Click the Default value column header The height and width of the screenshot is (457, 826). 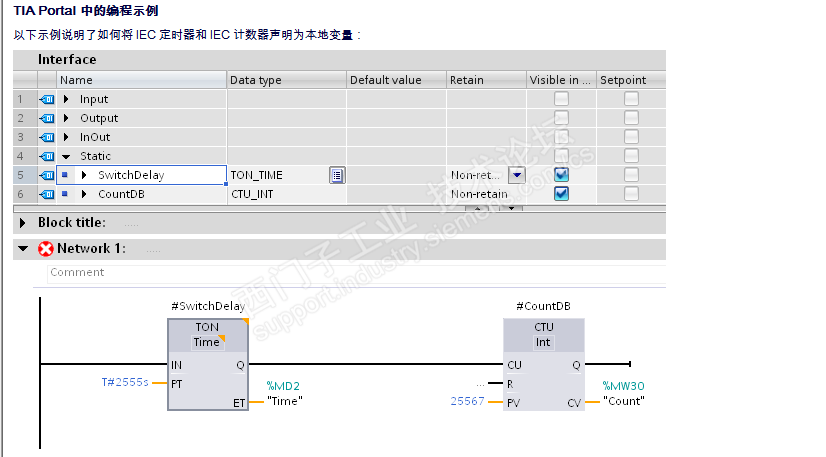pyautogui.click(x=396, y=80)
